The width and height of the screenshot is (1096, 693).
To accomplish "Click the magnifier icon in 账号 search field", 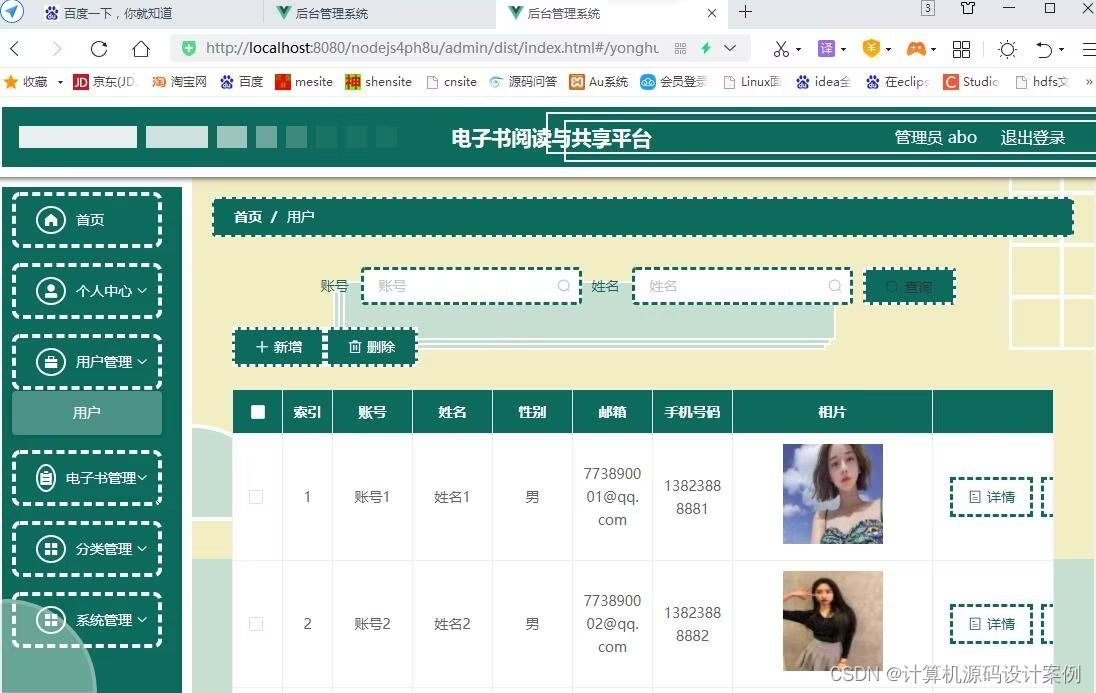I will point(563,285).
